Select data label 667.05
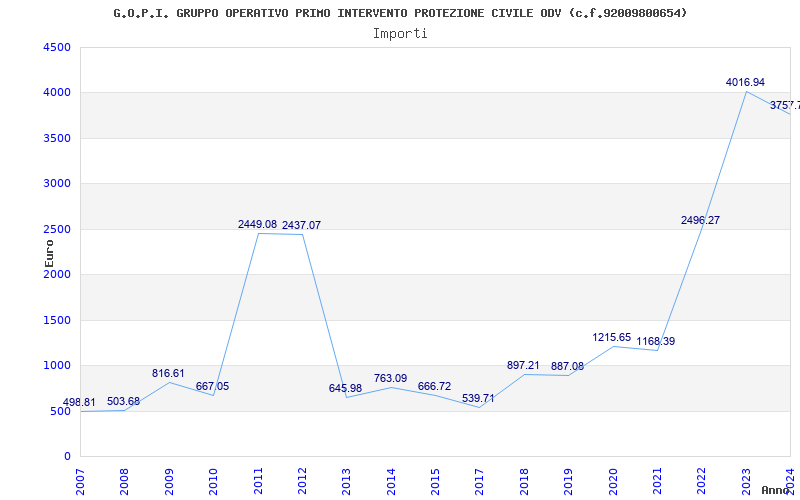This screenshot has width=800, height=500. click(x=212, y=386)
